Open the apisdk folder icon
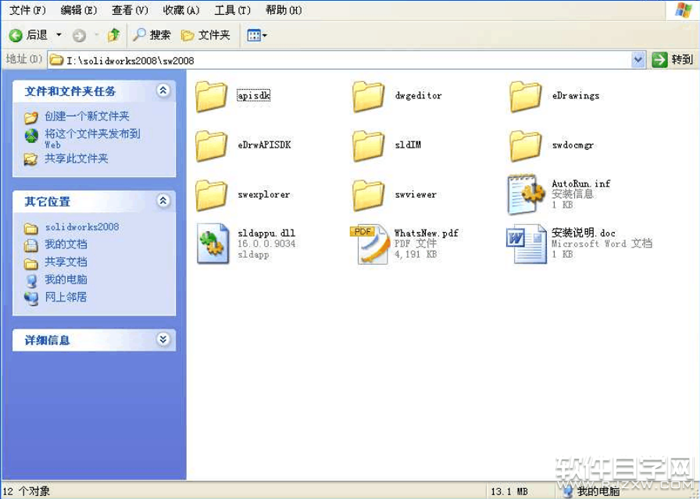 211,96
